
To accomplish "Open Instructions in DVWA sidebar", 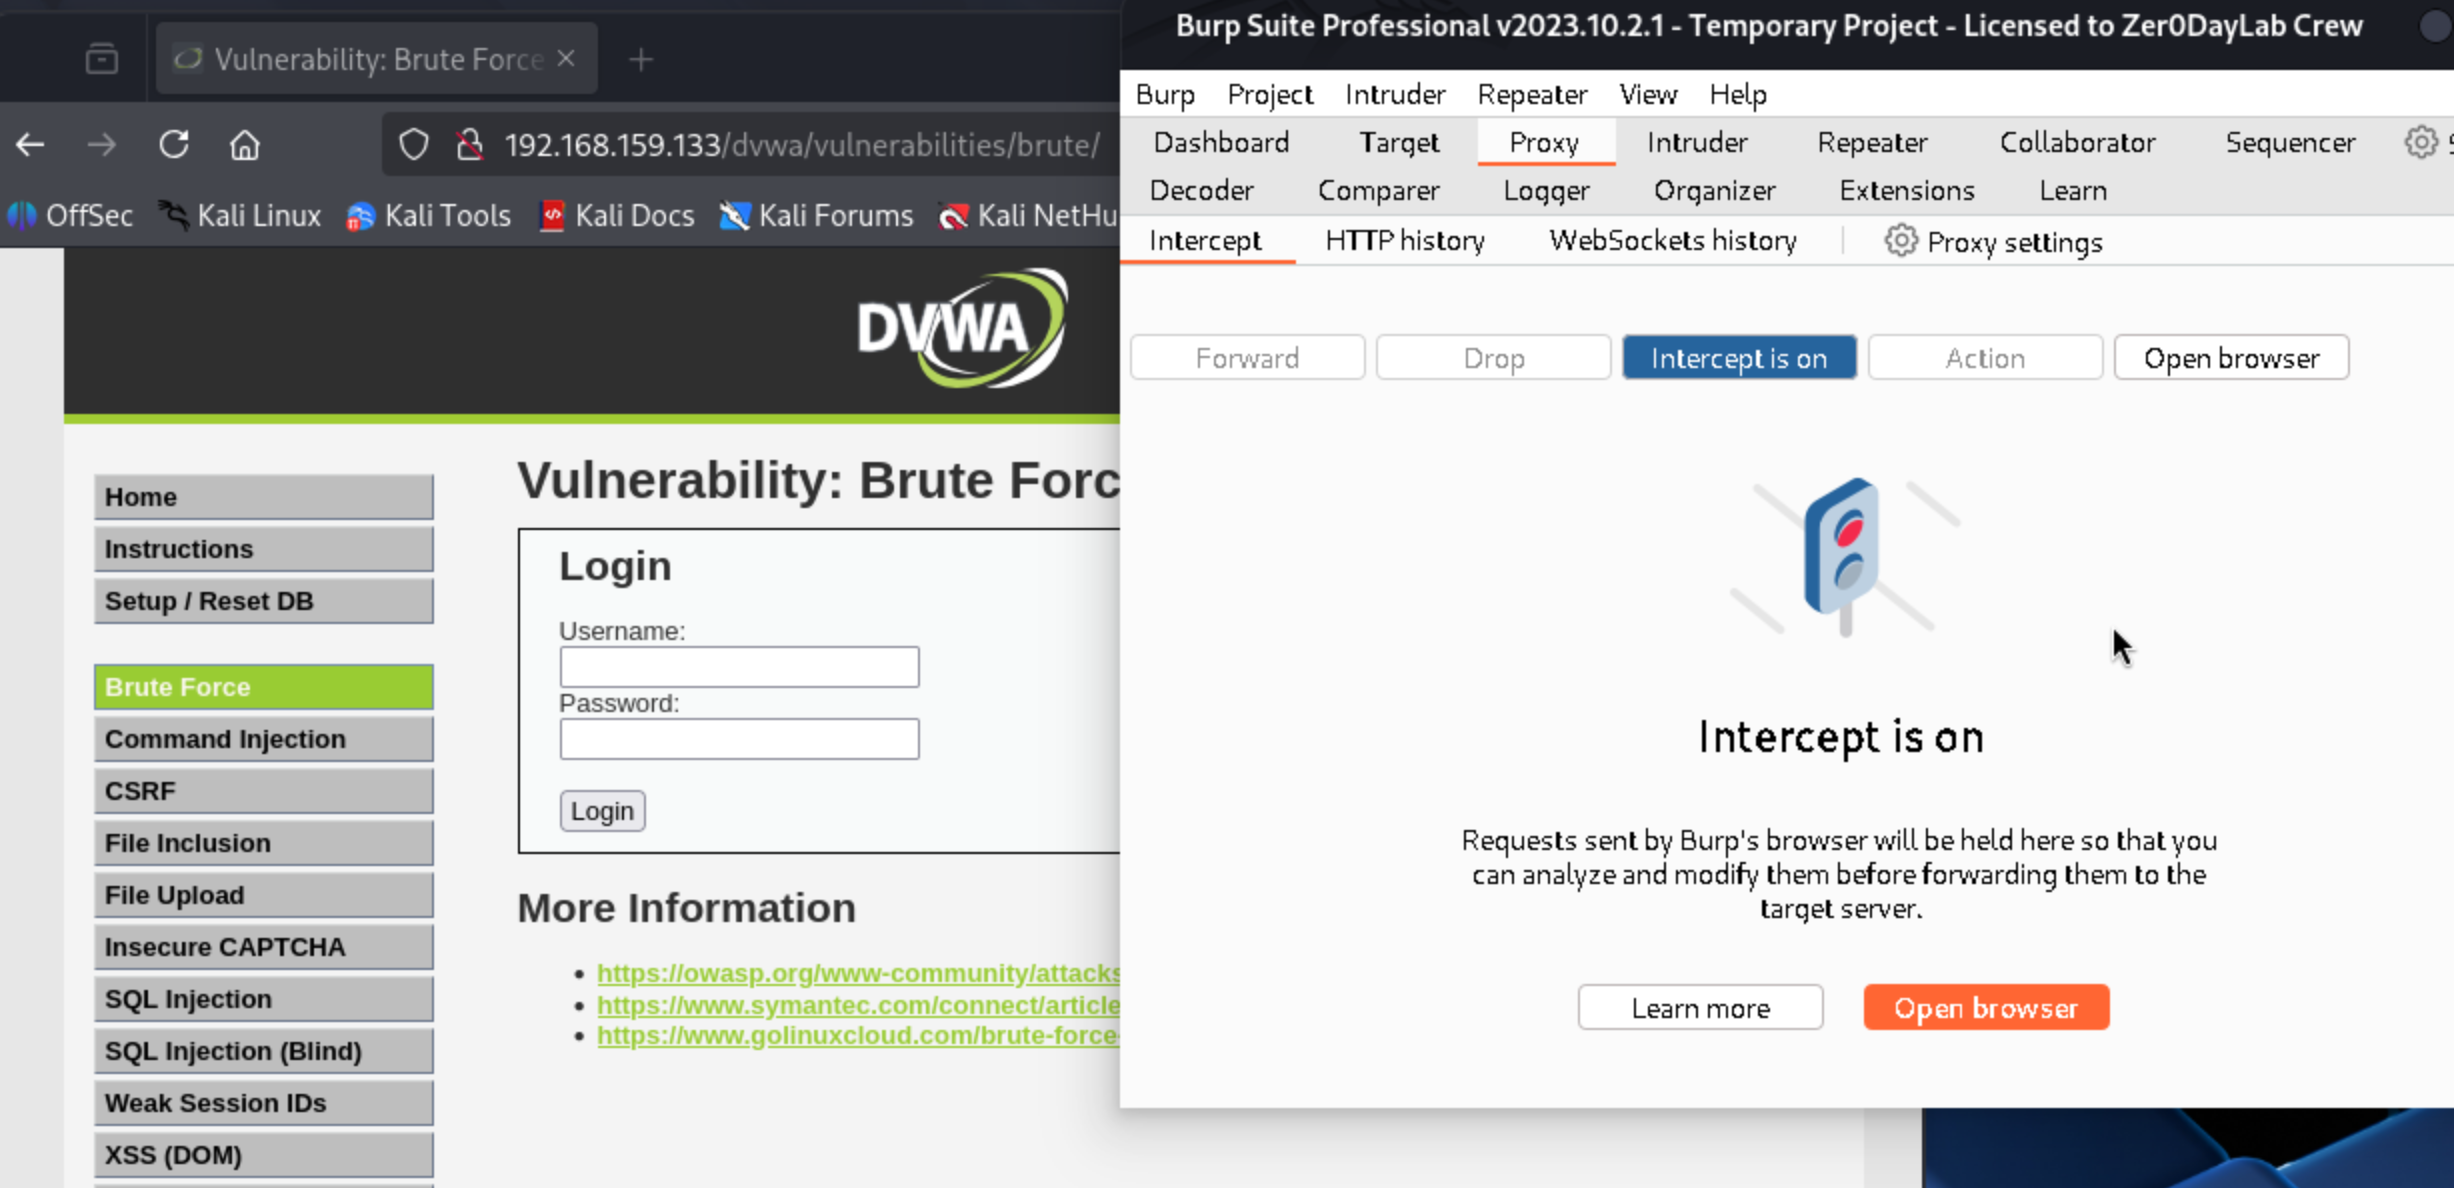I will [x=264, y=549].
